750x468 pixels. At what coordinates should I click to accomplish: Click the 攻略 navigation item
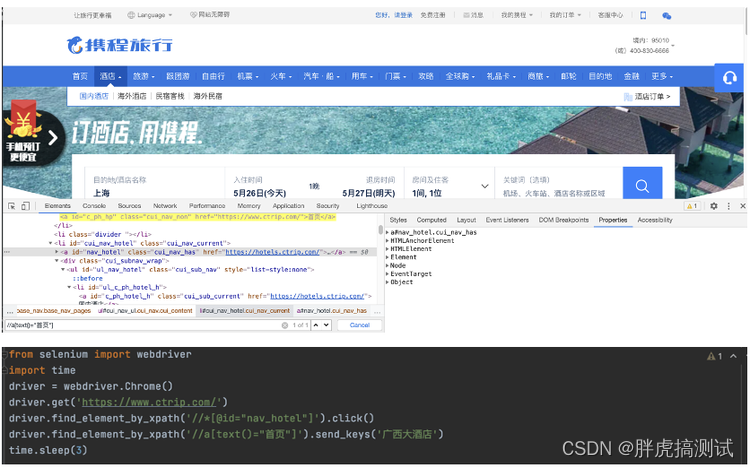click(426, 76)
